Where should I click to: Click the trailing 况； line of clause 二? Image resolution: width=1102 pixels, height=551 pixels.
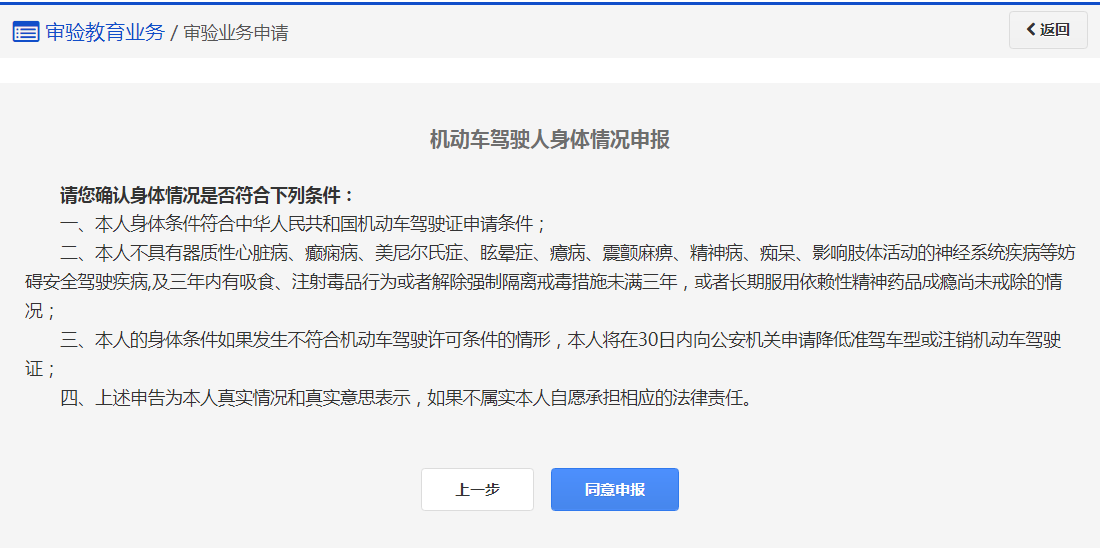[x=41, y=310]
